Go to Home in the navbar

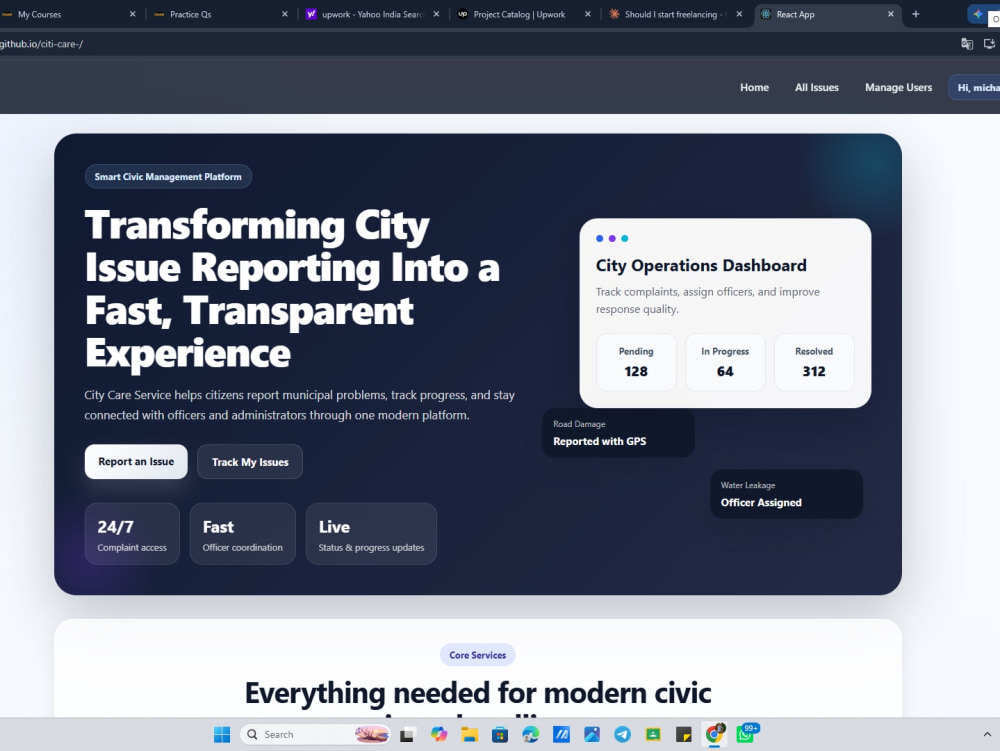tap(754, 87)
